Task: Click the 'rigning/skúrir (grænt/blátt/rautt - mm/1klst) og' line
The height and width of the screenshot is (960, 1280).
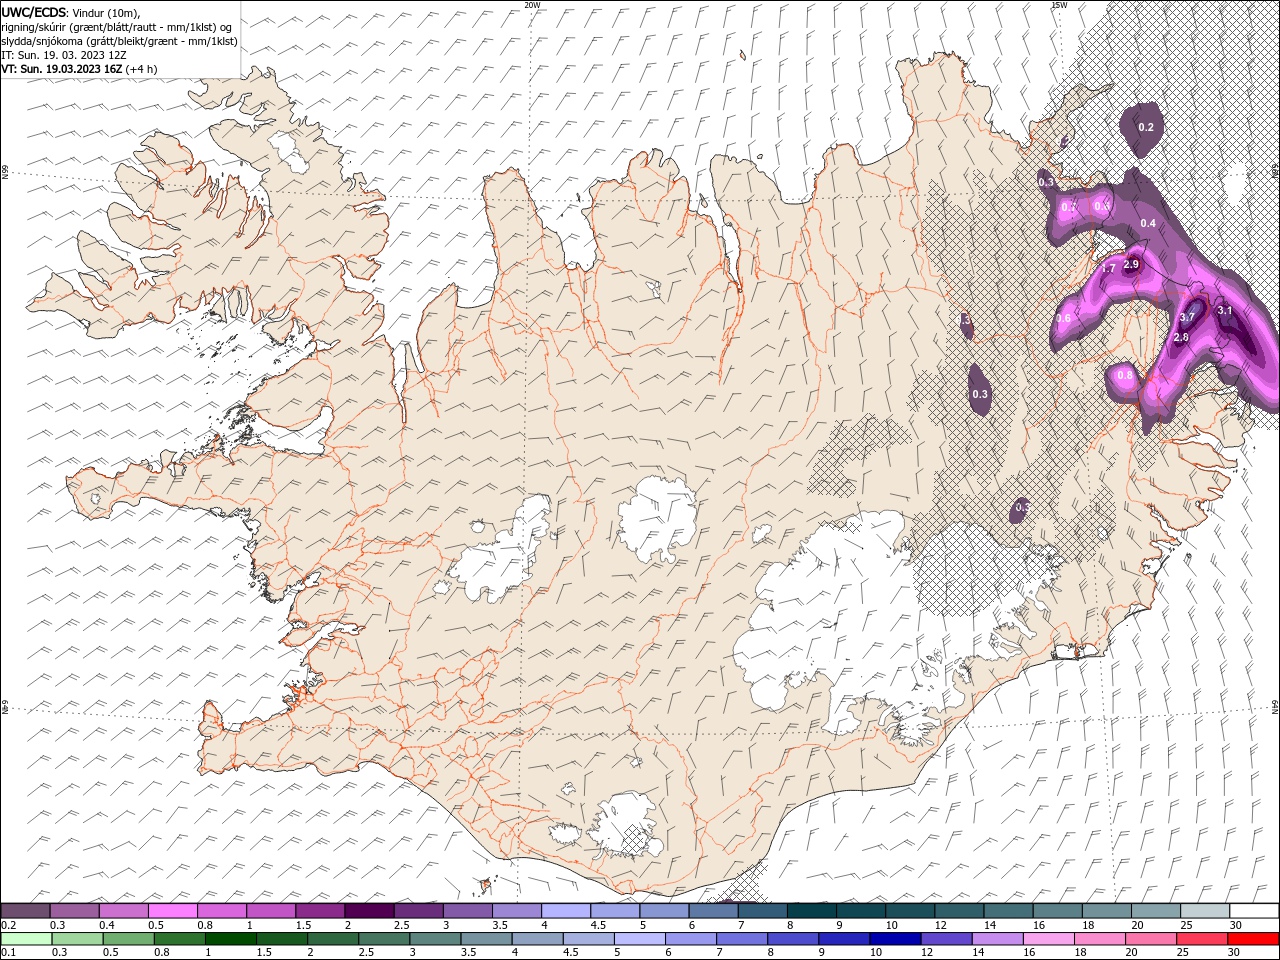Action: point(118,27)
